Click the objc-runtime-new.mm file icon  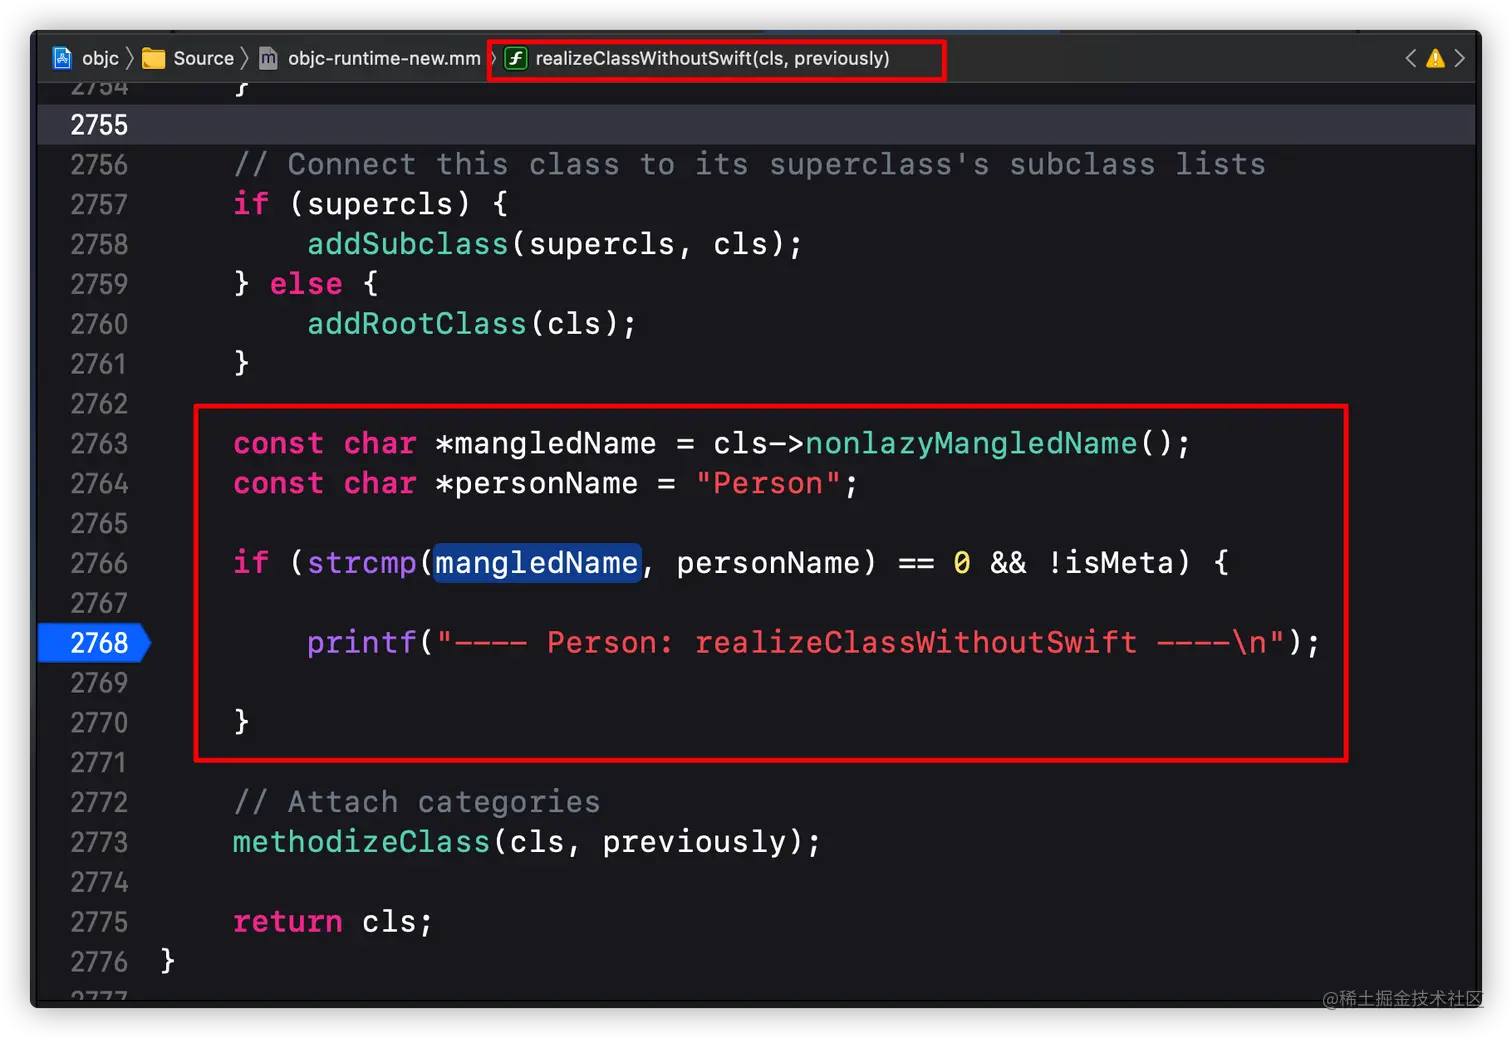268,59
